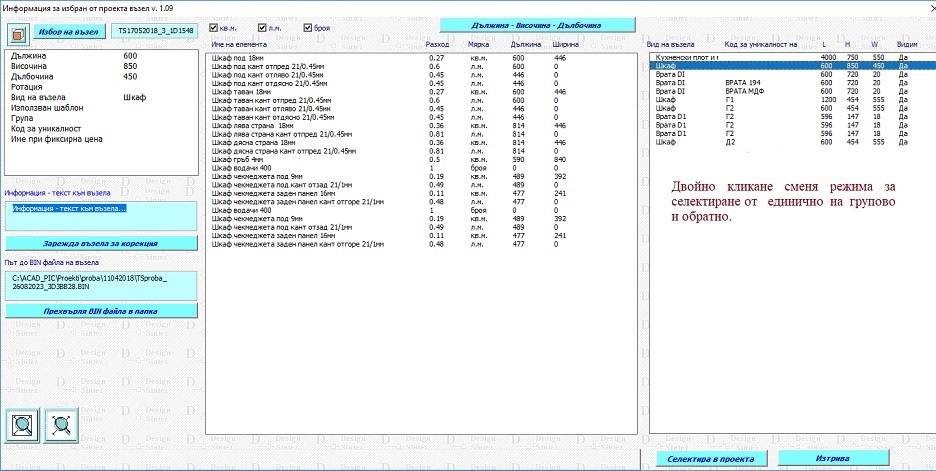Click the zoom-to-node magnifier icon
This screenshot has height=471, width=936.
[23, 425]
